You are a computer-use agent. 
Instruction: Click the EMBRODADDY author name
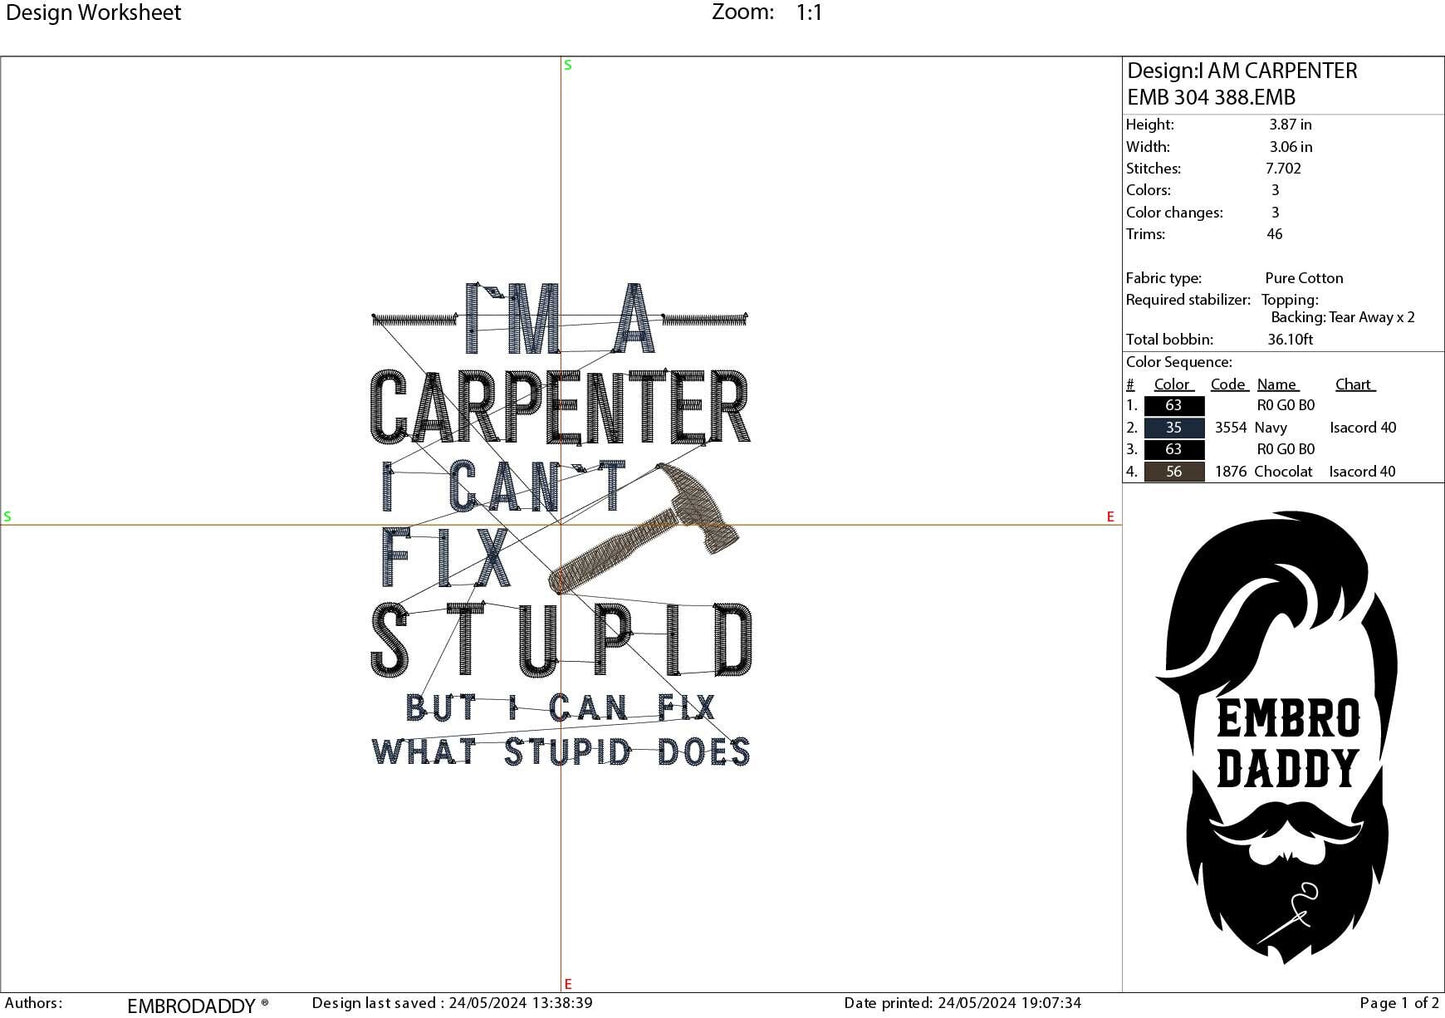coord(192,1006)
